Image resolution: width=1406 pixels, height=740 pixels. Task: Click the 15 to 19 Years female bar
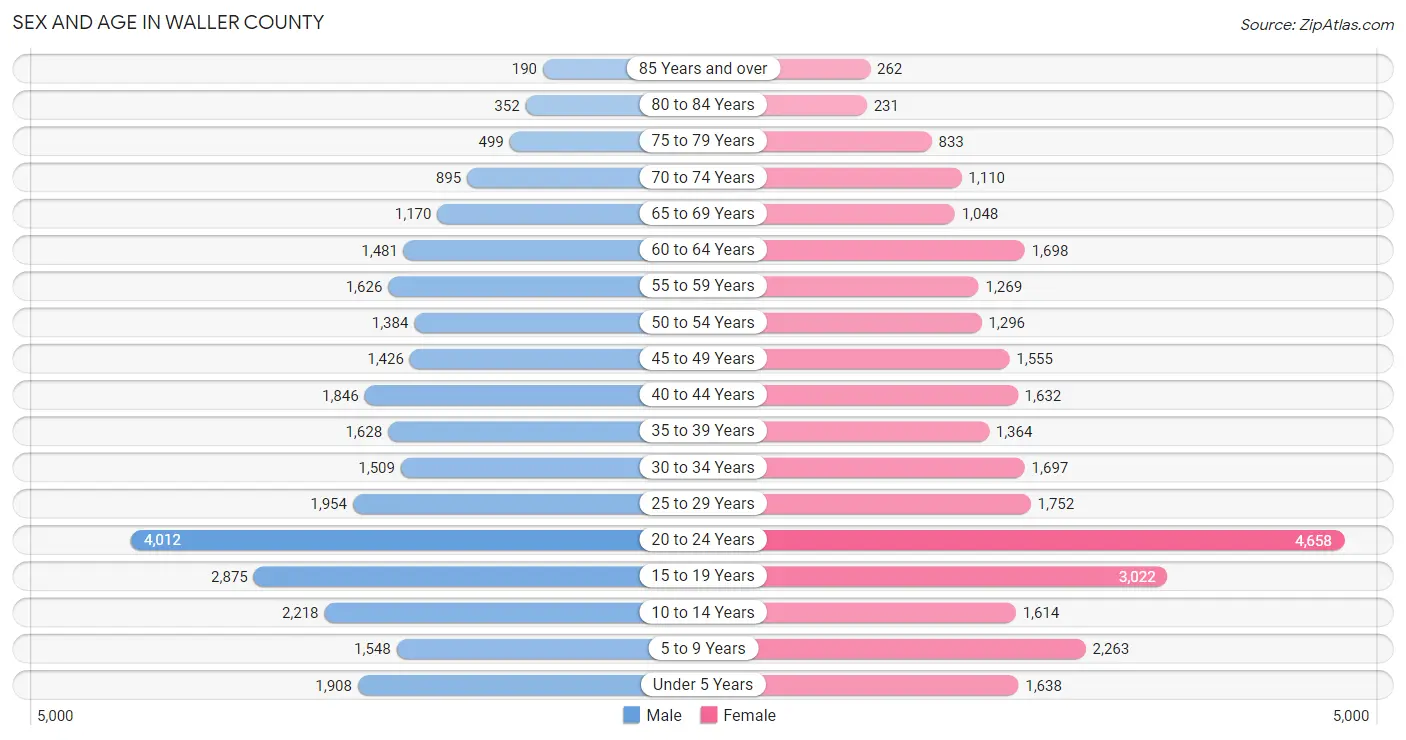click(x=965, y=576)
